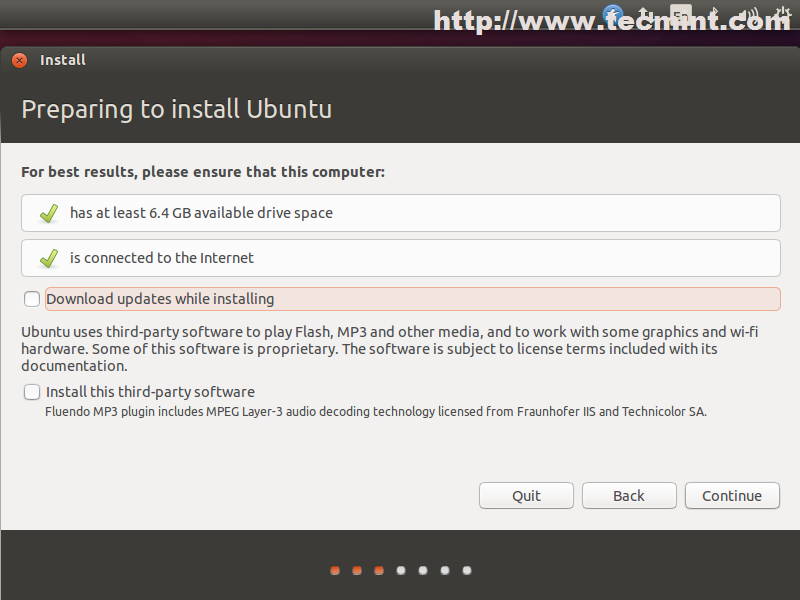Select the connected to the Internet row

(400, 258)
